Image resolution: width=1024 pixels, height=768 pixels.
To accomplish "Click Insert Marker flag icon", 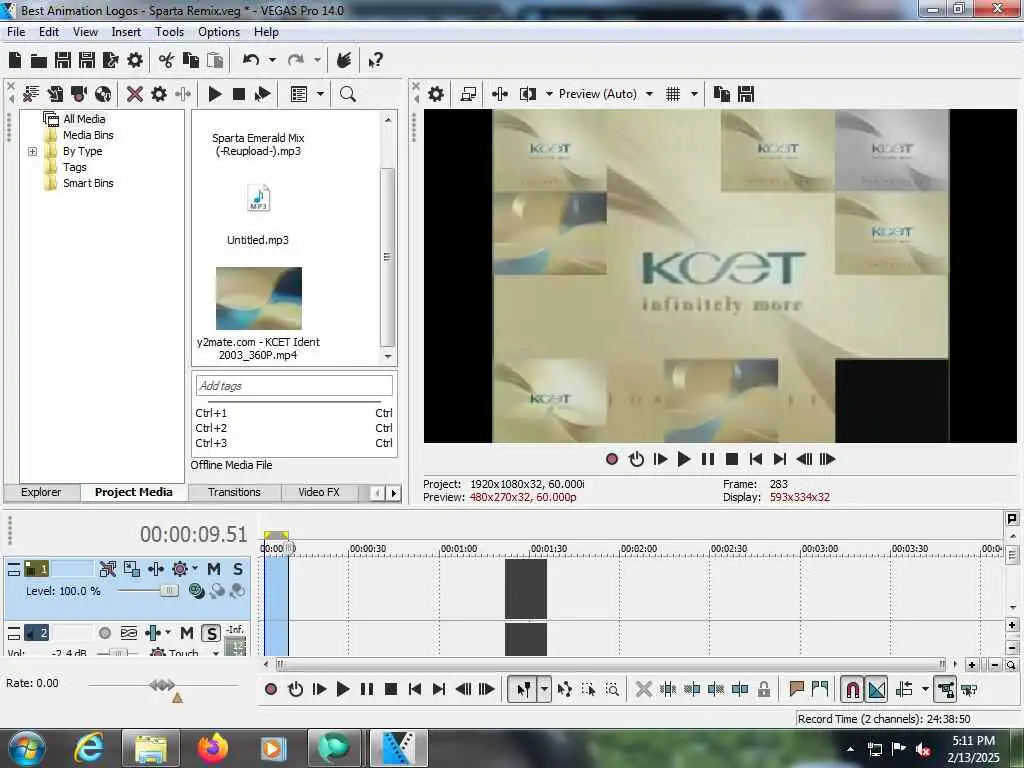I will [x=796, y=689].
